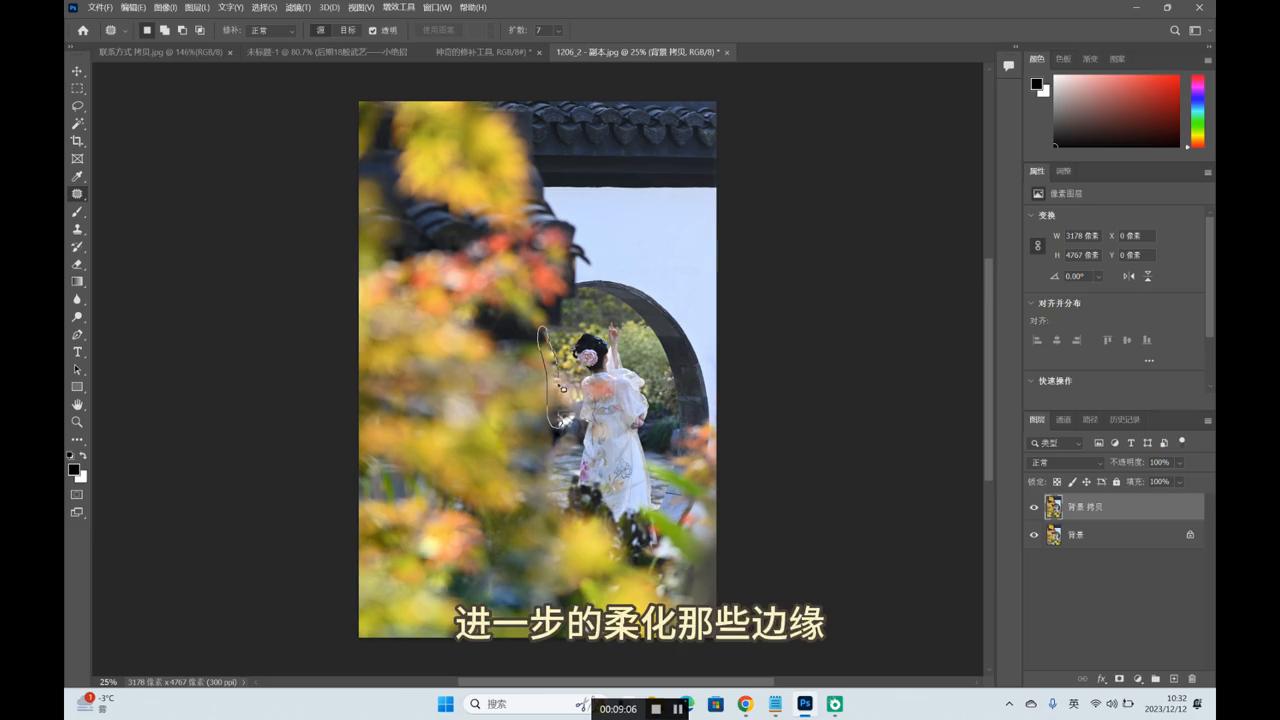The width and height of the screenshot is (1280, 720).
Task: Click the 源 button in the options bar
Action: pos(320,30)
